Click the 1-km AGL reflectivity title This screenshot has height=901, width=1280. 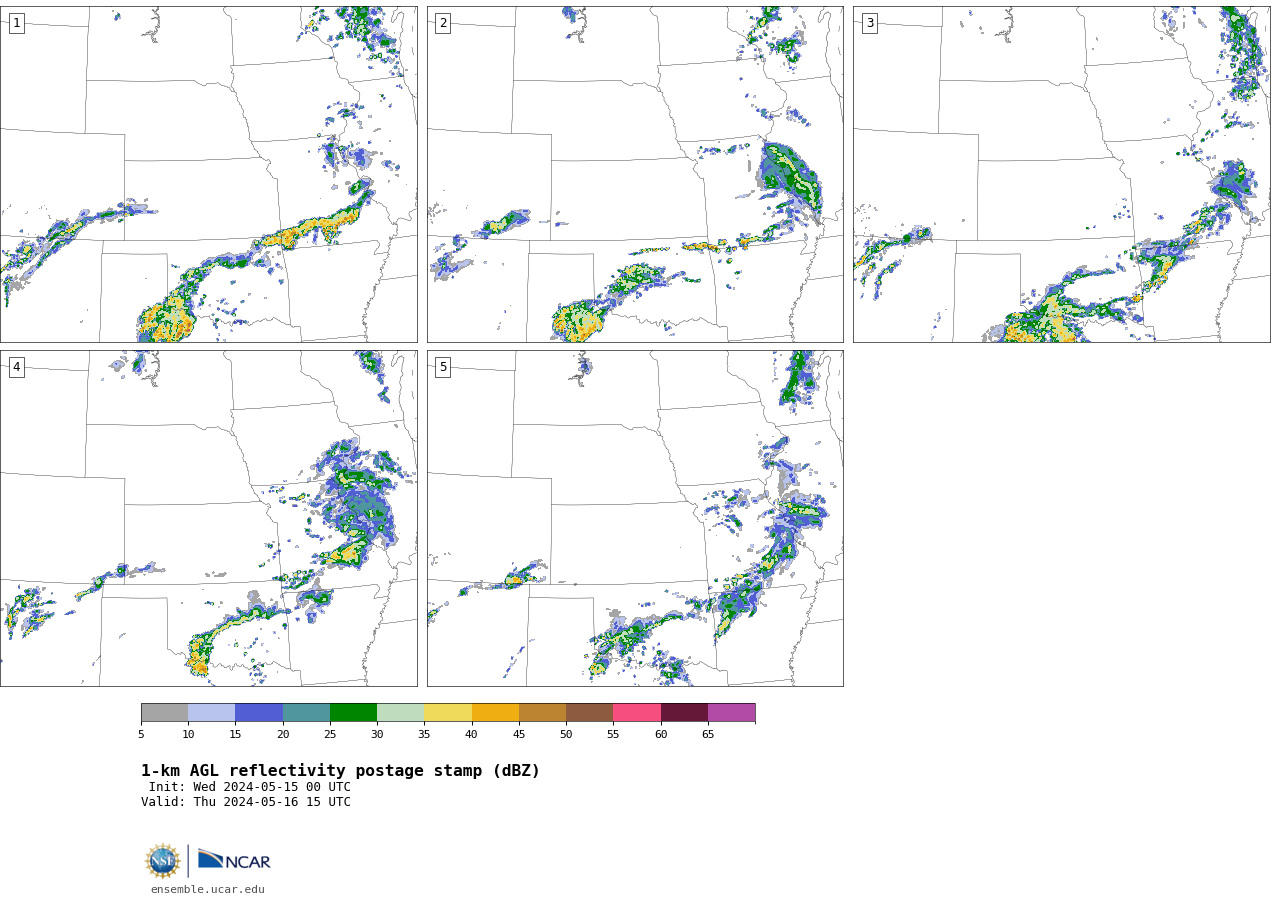click(340, 771)
